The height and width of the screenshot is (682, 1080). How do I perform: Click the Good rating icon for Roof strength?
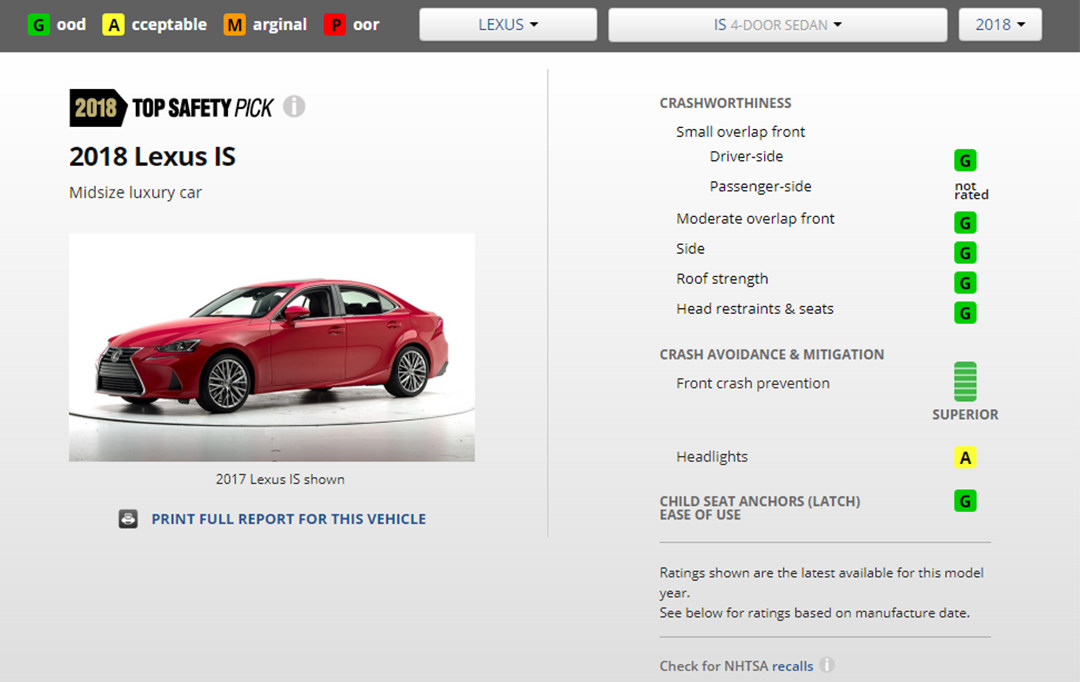965,282
